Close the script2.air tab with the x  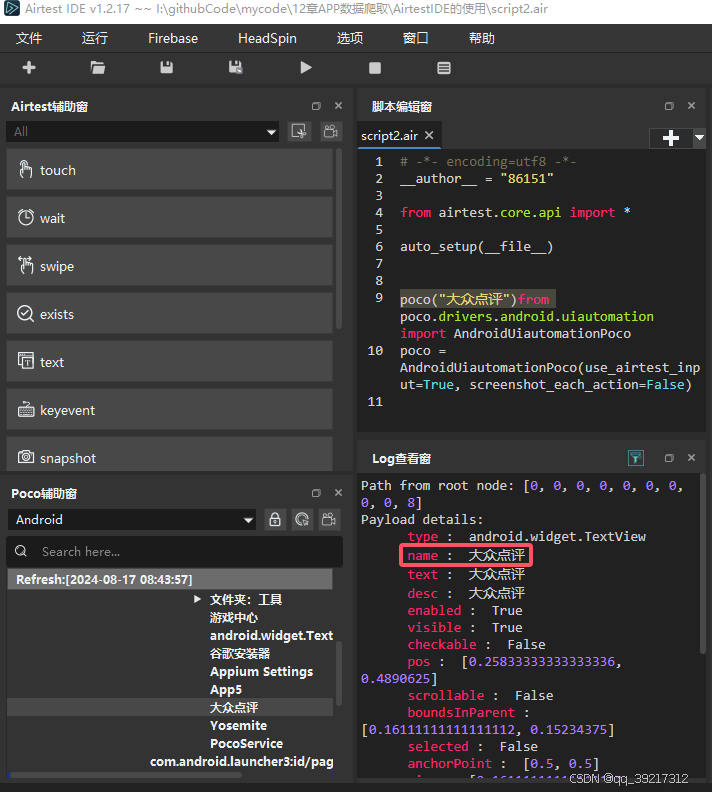429,135
